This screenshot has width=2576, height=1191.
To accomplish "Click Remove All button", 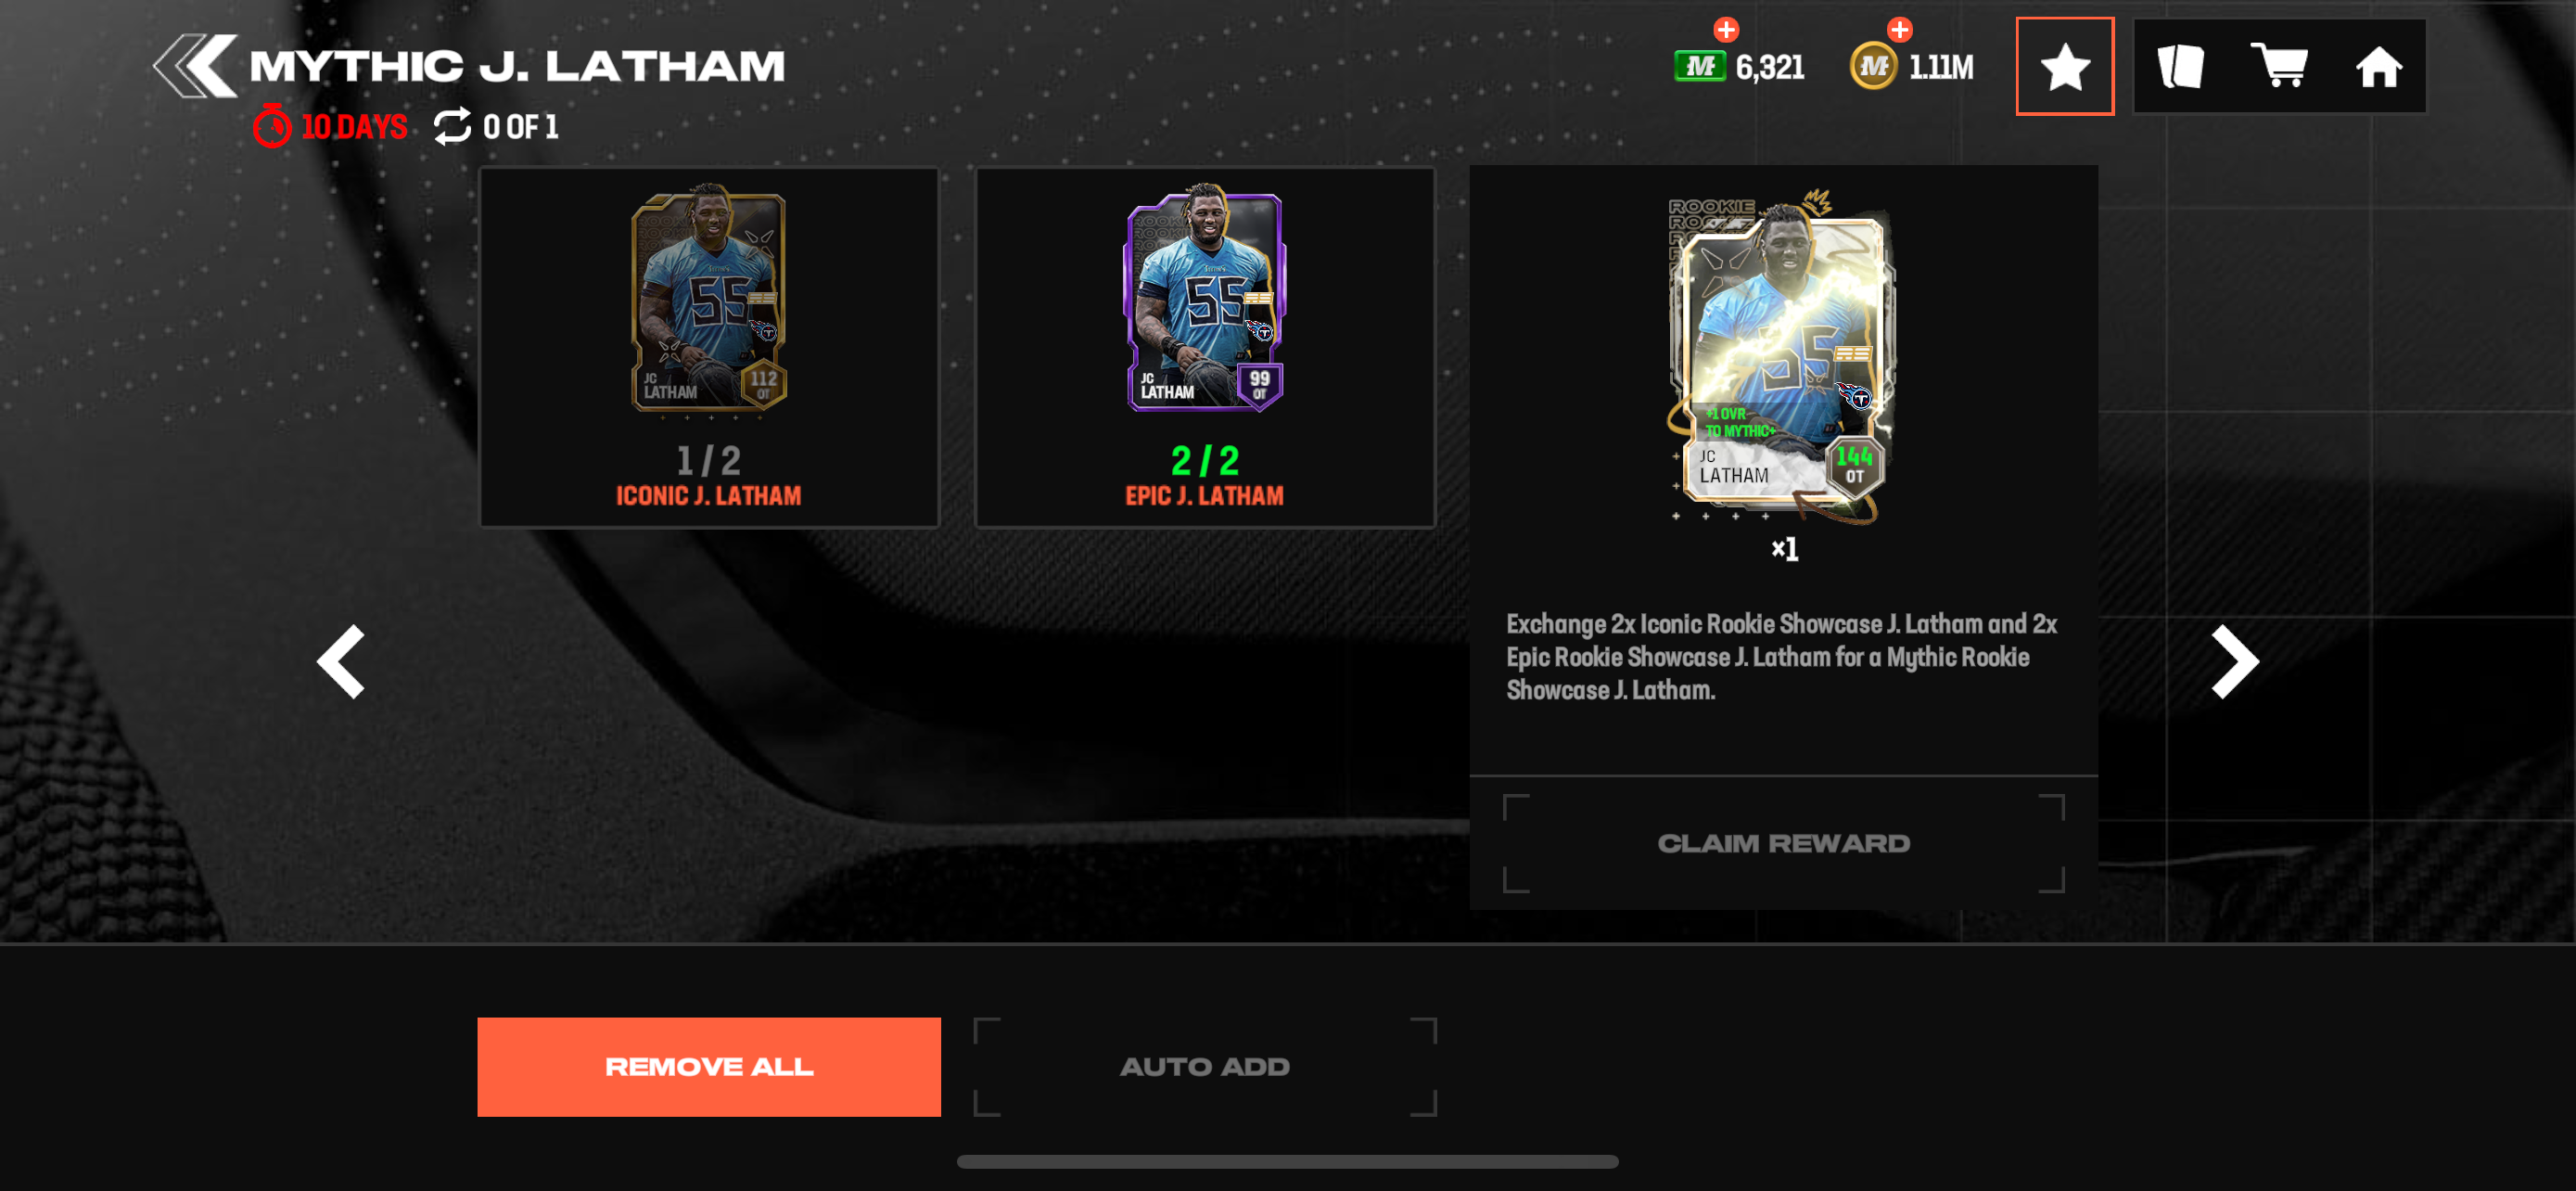I will pyautogui.click(x=709, y=1067).
